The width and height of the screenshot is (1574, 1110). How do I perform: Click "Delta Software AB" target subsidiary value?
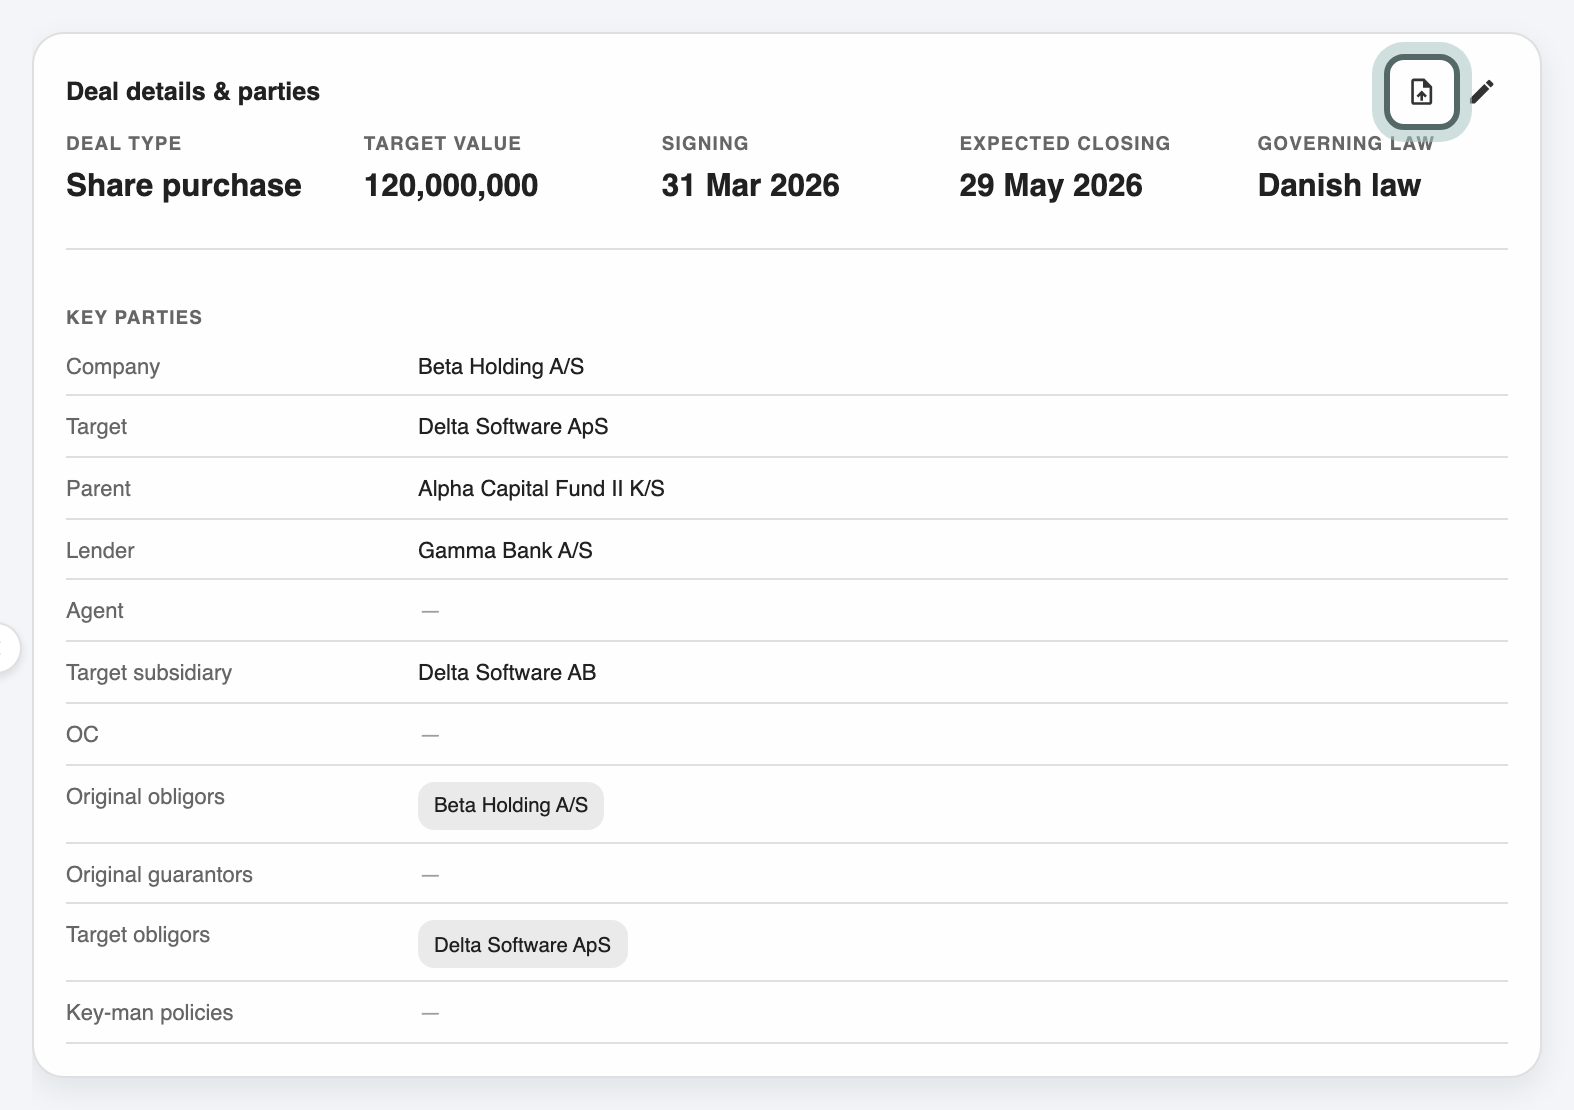(507, 673)
